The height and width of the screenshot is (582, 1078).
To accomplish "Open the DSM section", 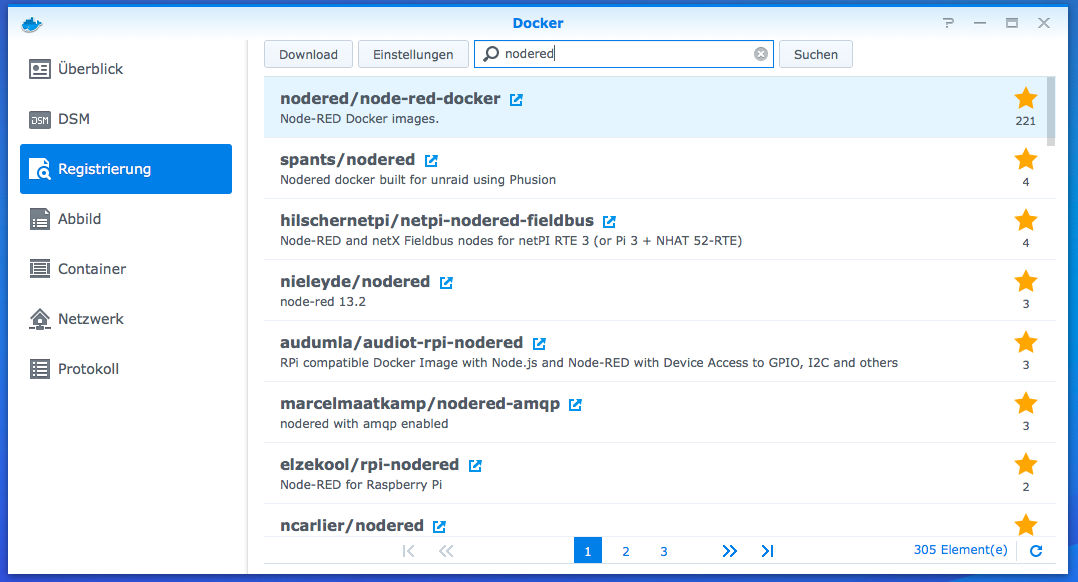I will 126,119.
